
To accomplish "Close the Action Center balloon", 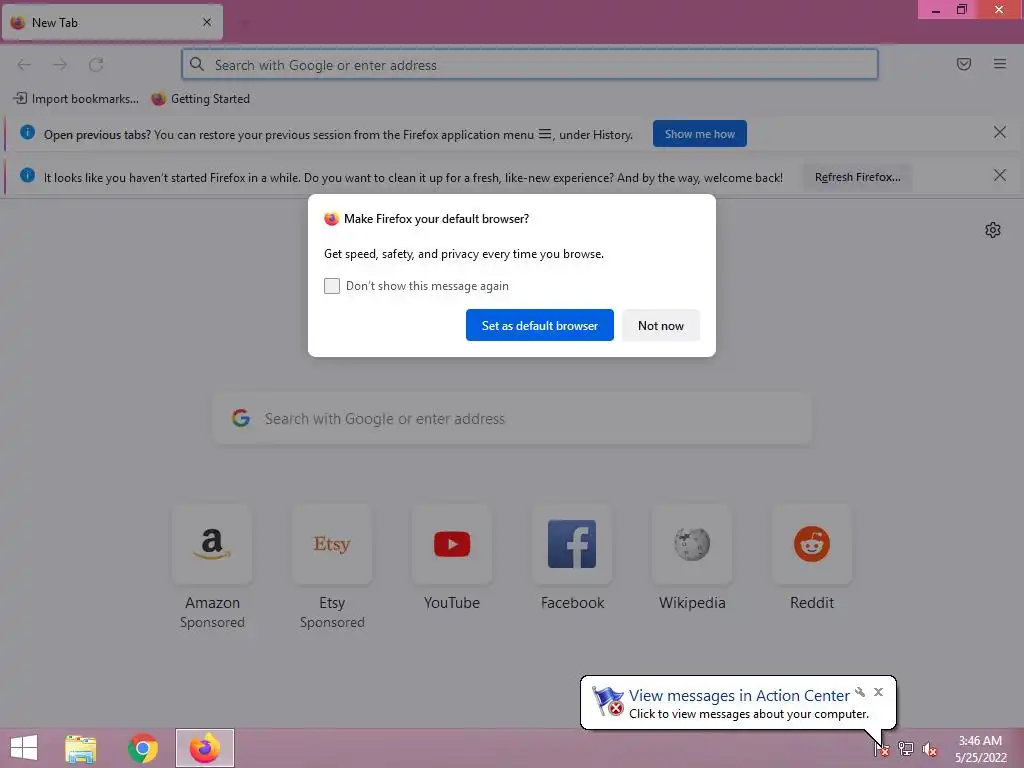I will tap(878, 692).
